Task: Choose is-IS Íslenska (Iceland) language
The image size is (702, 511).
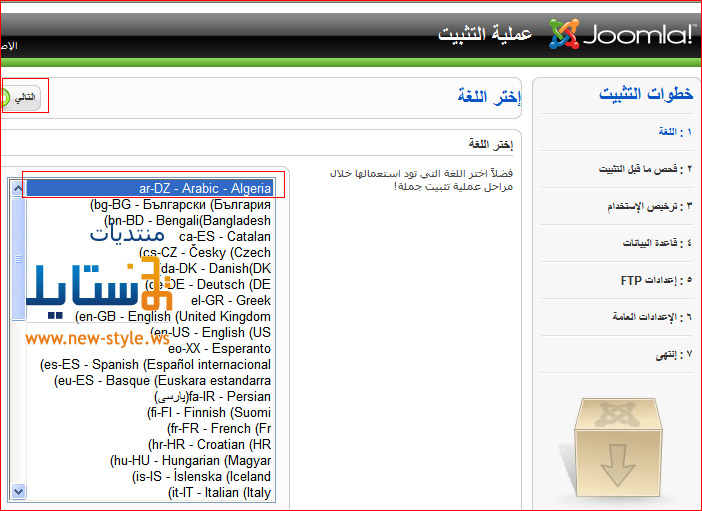Action: [149, 477]
